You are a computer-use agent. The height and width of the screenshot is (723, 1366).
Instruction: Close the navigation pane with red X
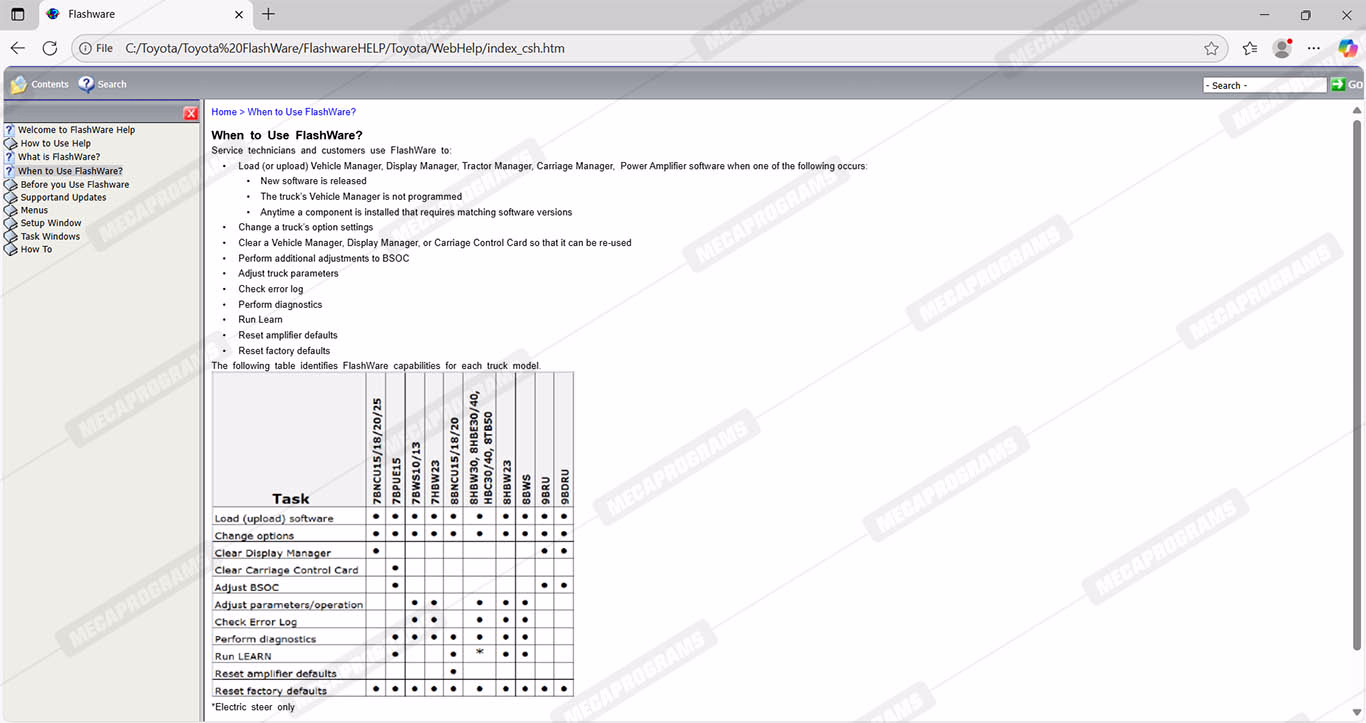[191, 114]
